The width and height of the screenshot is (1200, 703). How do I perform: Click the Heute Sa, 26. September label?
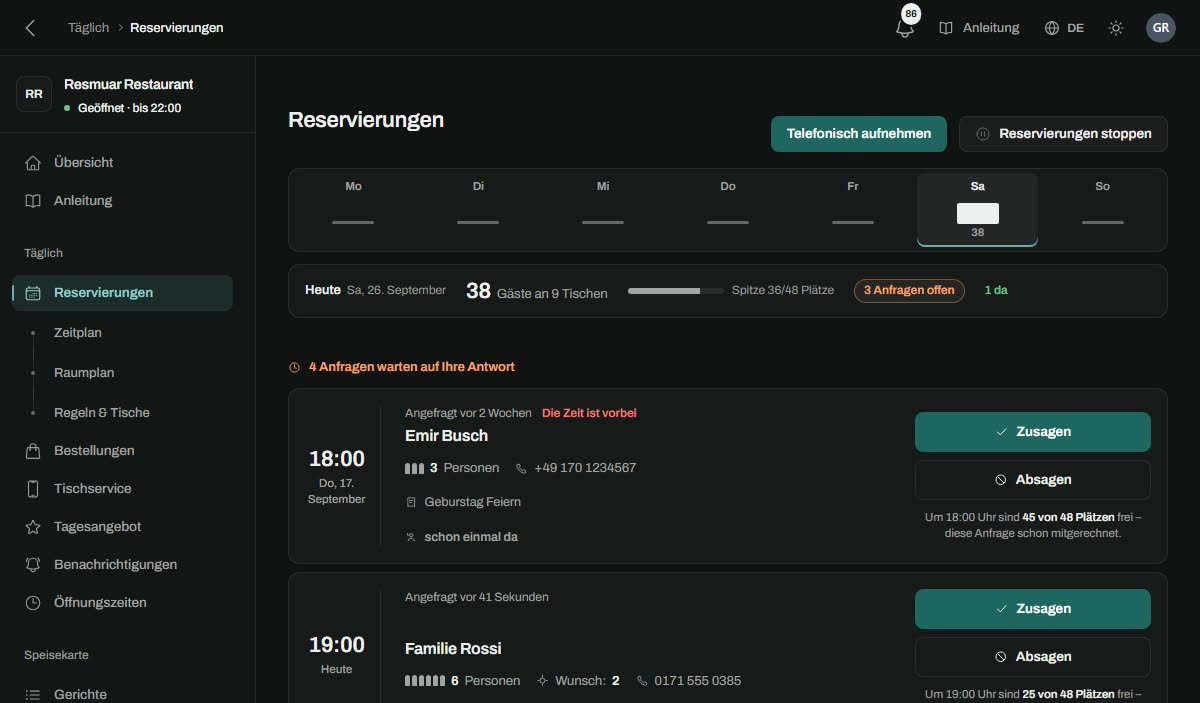click(375, 290)
